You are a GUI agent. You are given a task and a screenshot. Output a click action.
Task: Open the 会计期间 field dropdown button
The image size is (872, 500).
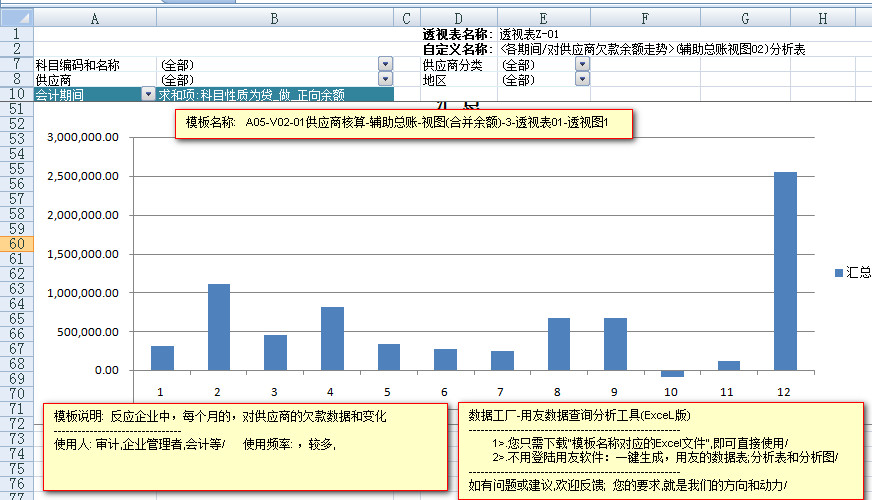pyautogui.click(x=148, y=95)
